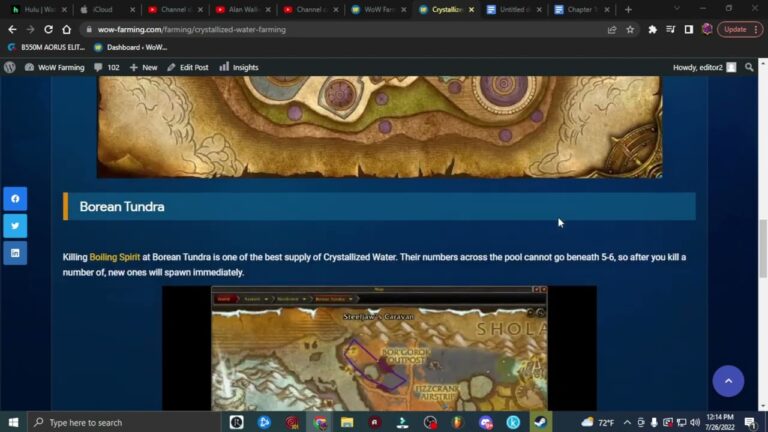Open a new browser tab
768x432 pixels.
point(628,9)
